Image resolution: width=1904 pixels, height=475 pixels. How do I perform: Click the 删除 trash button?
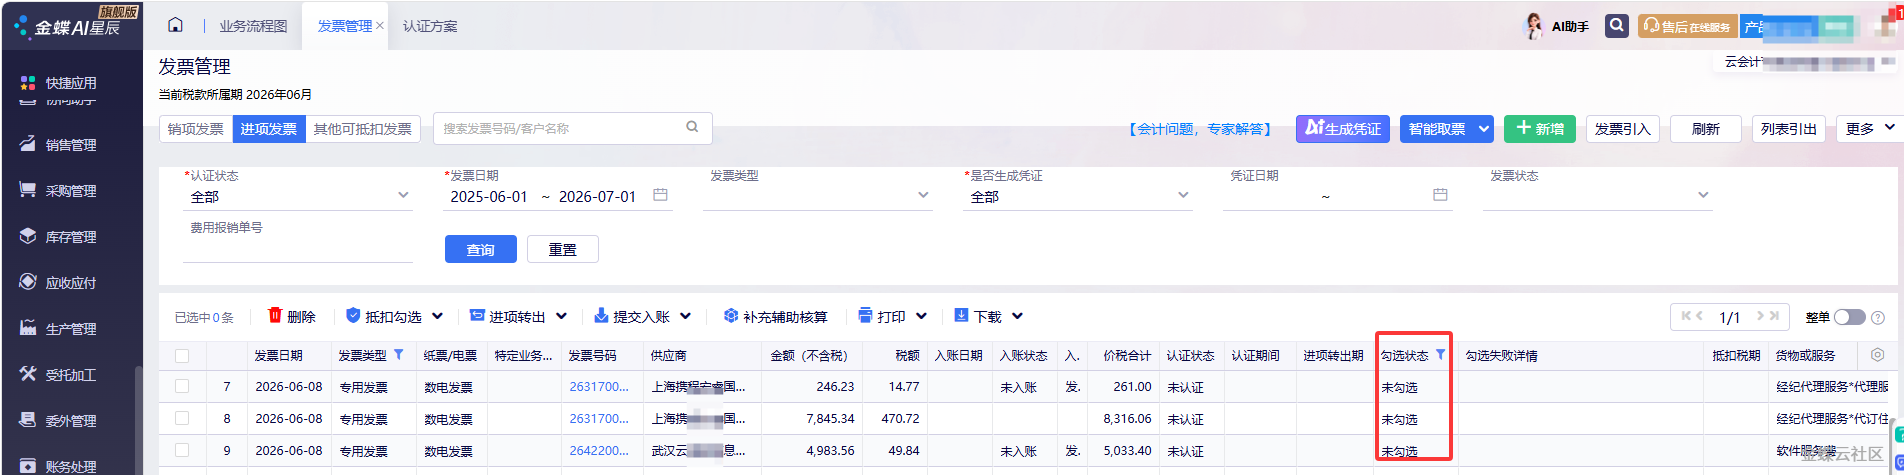291,316
